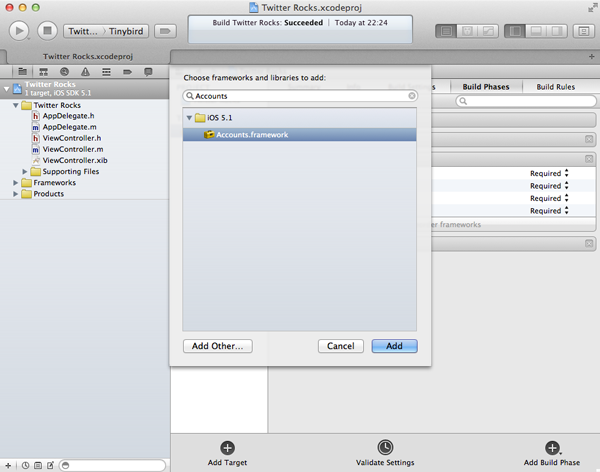Show the Debug area view toggle
600x472 pixels.
pos(536,31)
